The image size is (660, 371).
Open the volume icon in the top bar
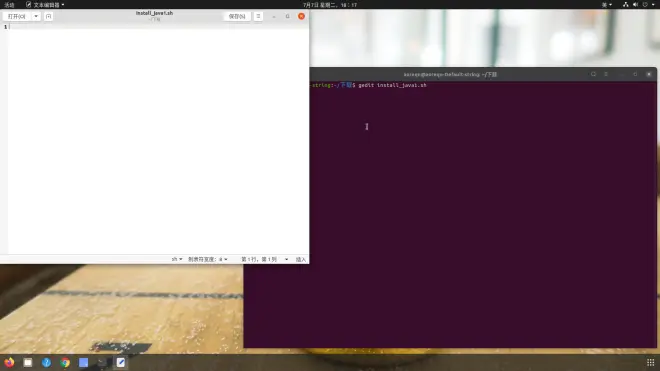pos(635,5)
